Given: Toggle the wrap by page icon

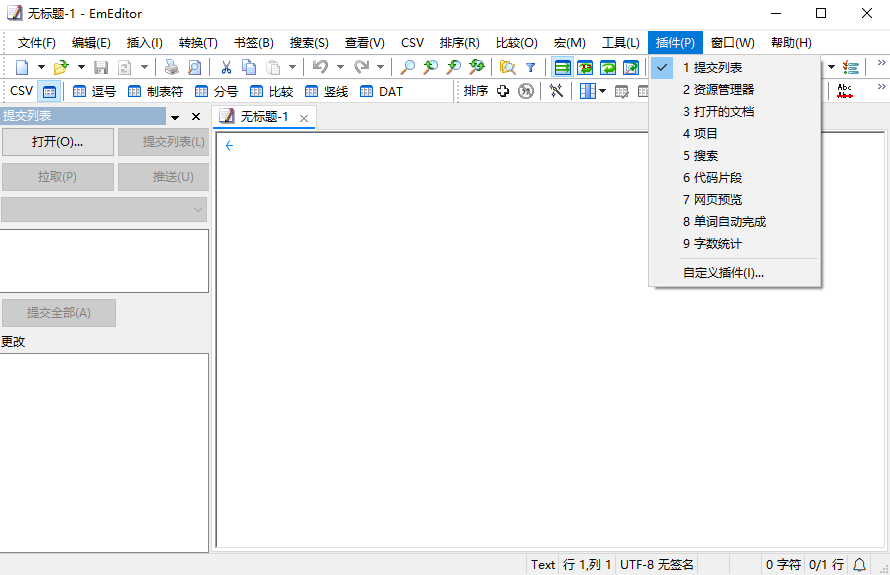Looking at the screenshot, I should 631,68.
